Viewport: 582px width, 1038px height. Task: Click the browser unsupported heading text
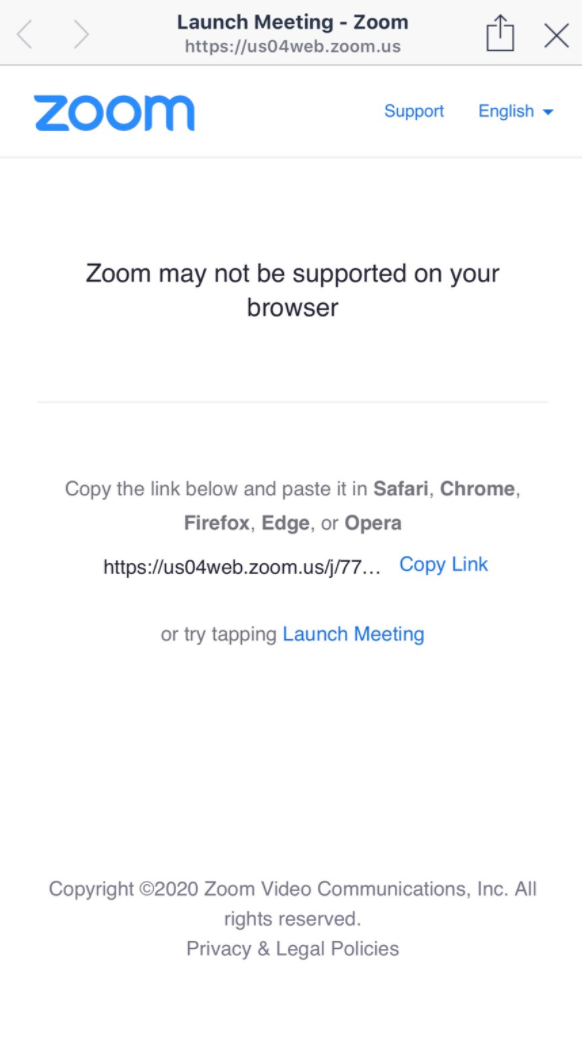(293, 290)
